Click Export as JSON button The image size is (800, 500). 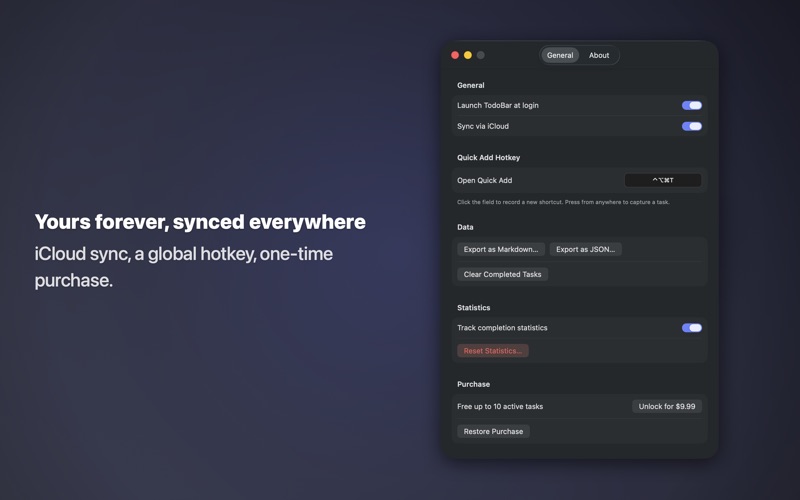pos(585,249)
